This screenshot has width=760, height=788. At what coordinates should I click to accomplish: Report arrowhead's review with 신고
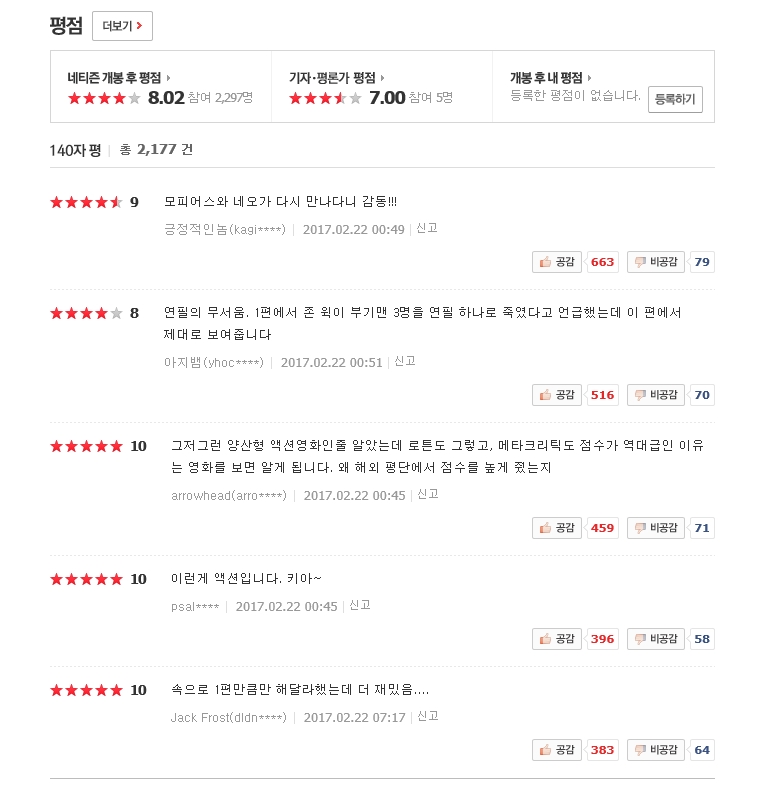[428, 495]
